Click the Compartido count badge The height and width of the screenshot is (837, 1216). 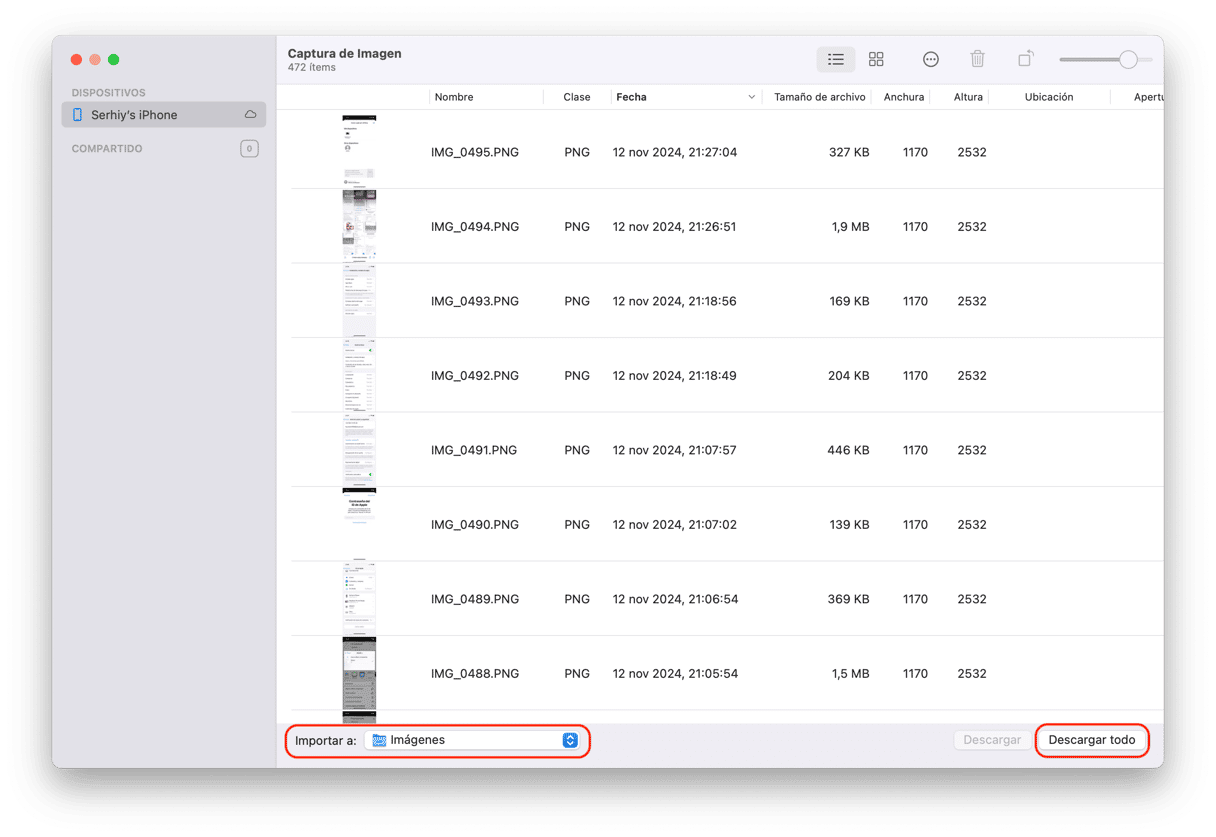[249, 149]
